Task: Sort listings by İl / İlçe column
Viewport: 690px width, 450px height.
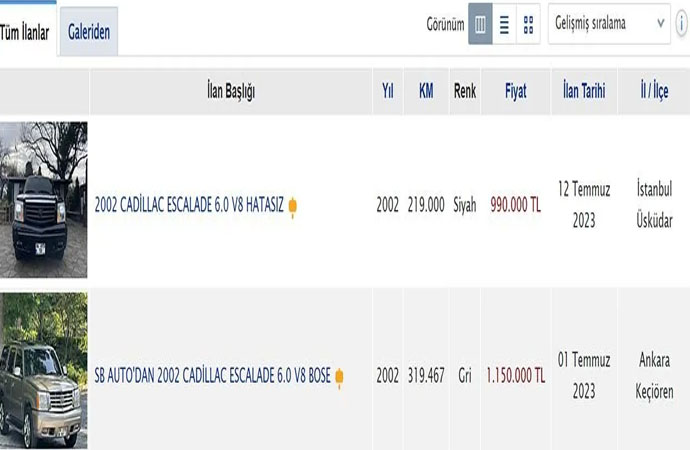Action: 654,91
